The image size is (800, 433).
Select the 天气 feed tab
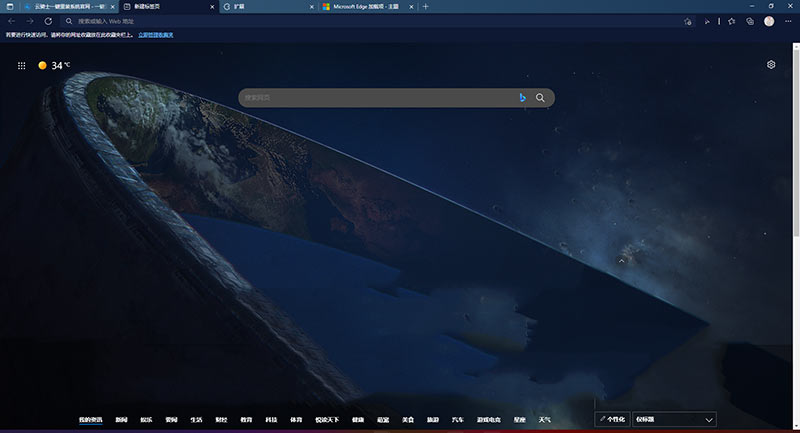[544, 420]
